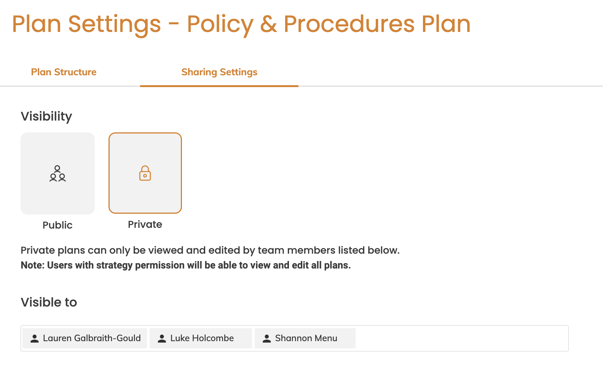Click empty space in Visible to field
The height and width of the screenshot is (375, 603).
pos(461,338)
